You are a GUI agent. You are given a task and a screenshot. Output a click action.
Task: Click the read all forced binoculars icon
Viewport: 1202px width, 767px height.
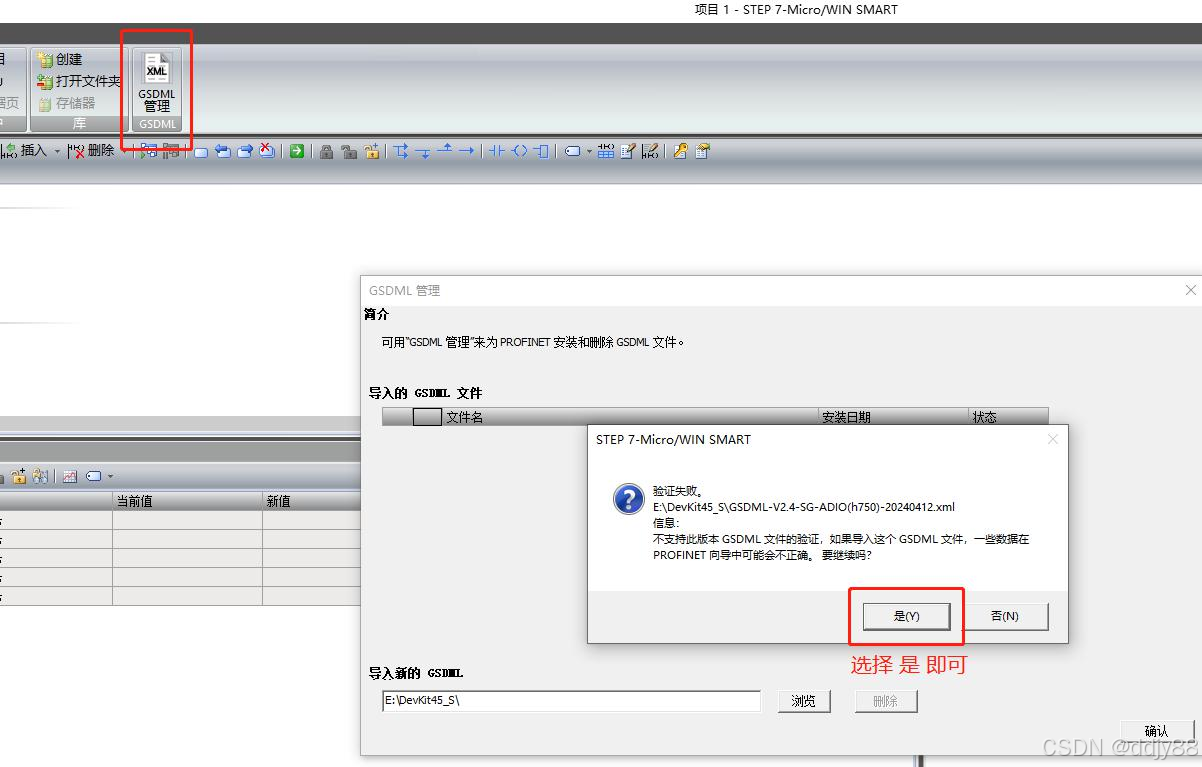tap(40, 476)
